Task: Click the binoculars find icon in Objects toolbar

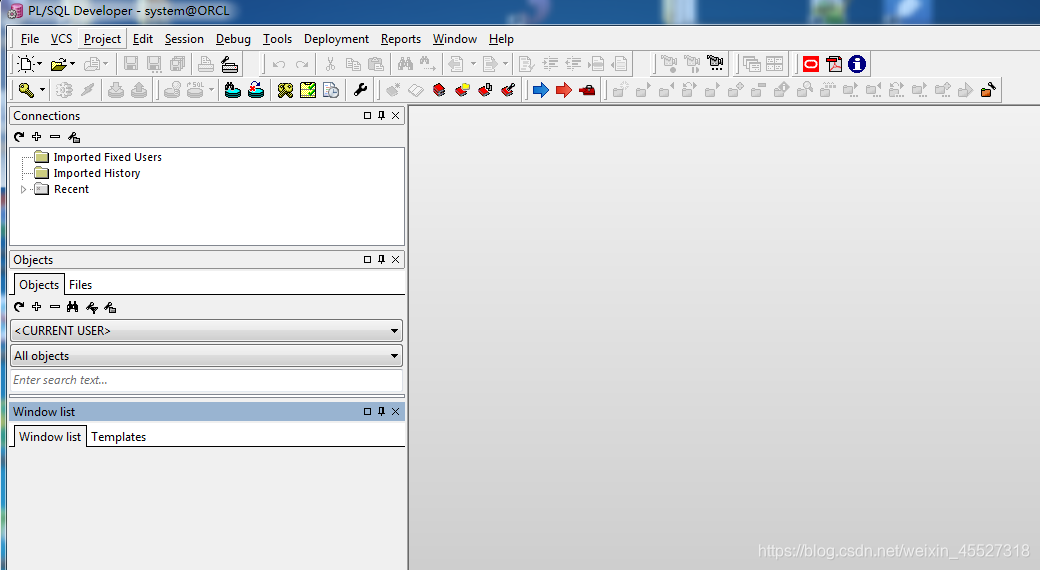Action: [73, 307]
